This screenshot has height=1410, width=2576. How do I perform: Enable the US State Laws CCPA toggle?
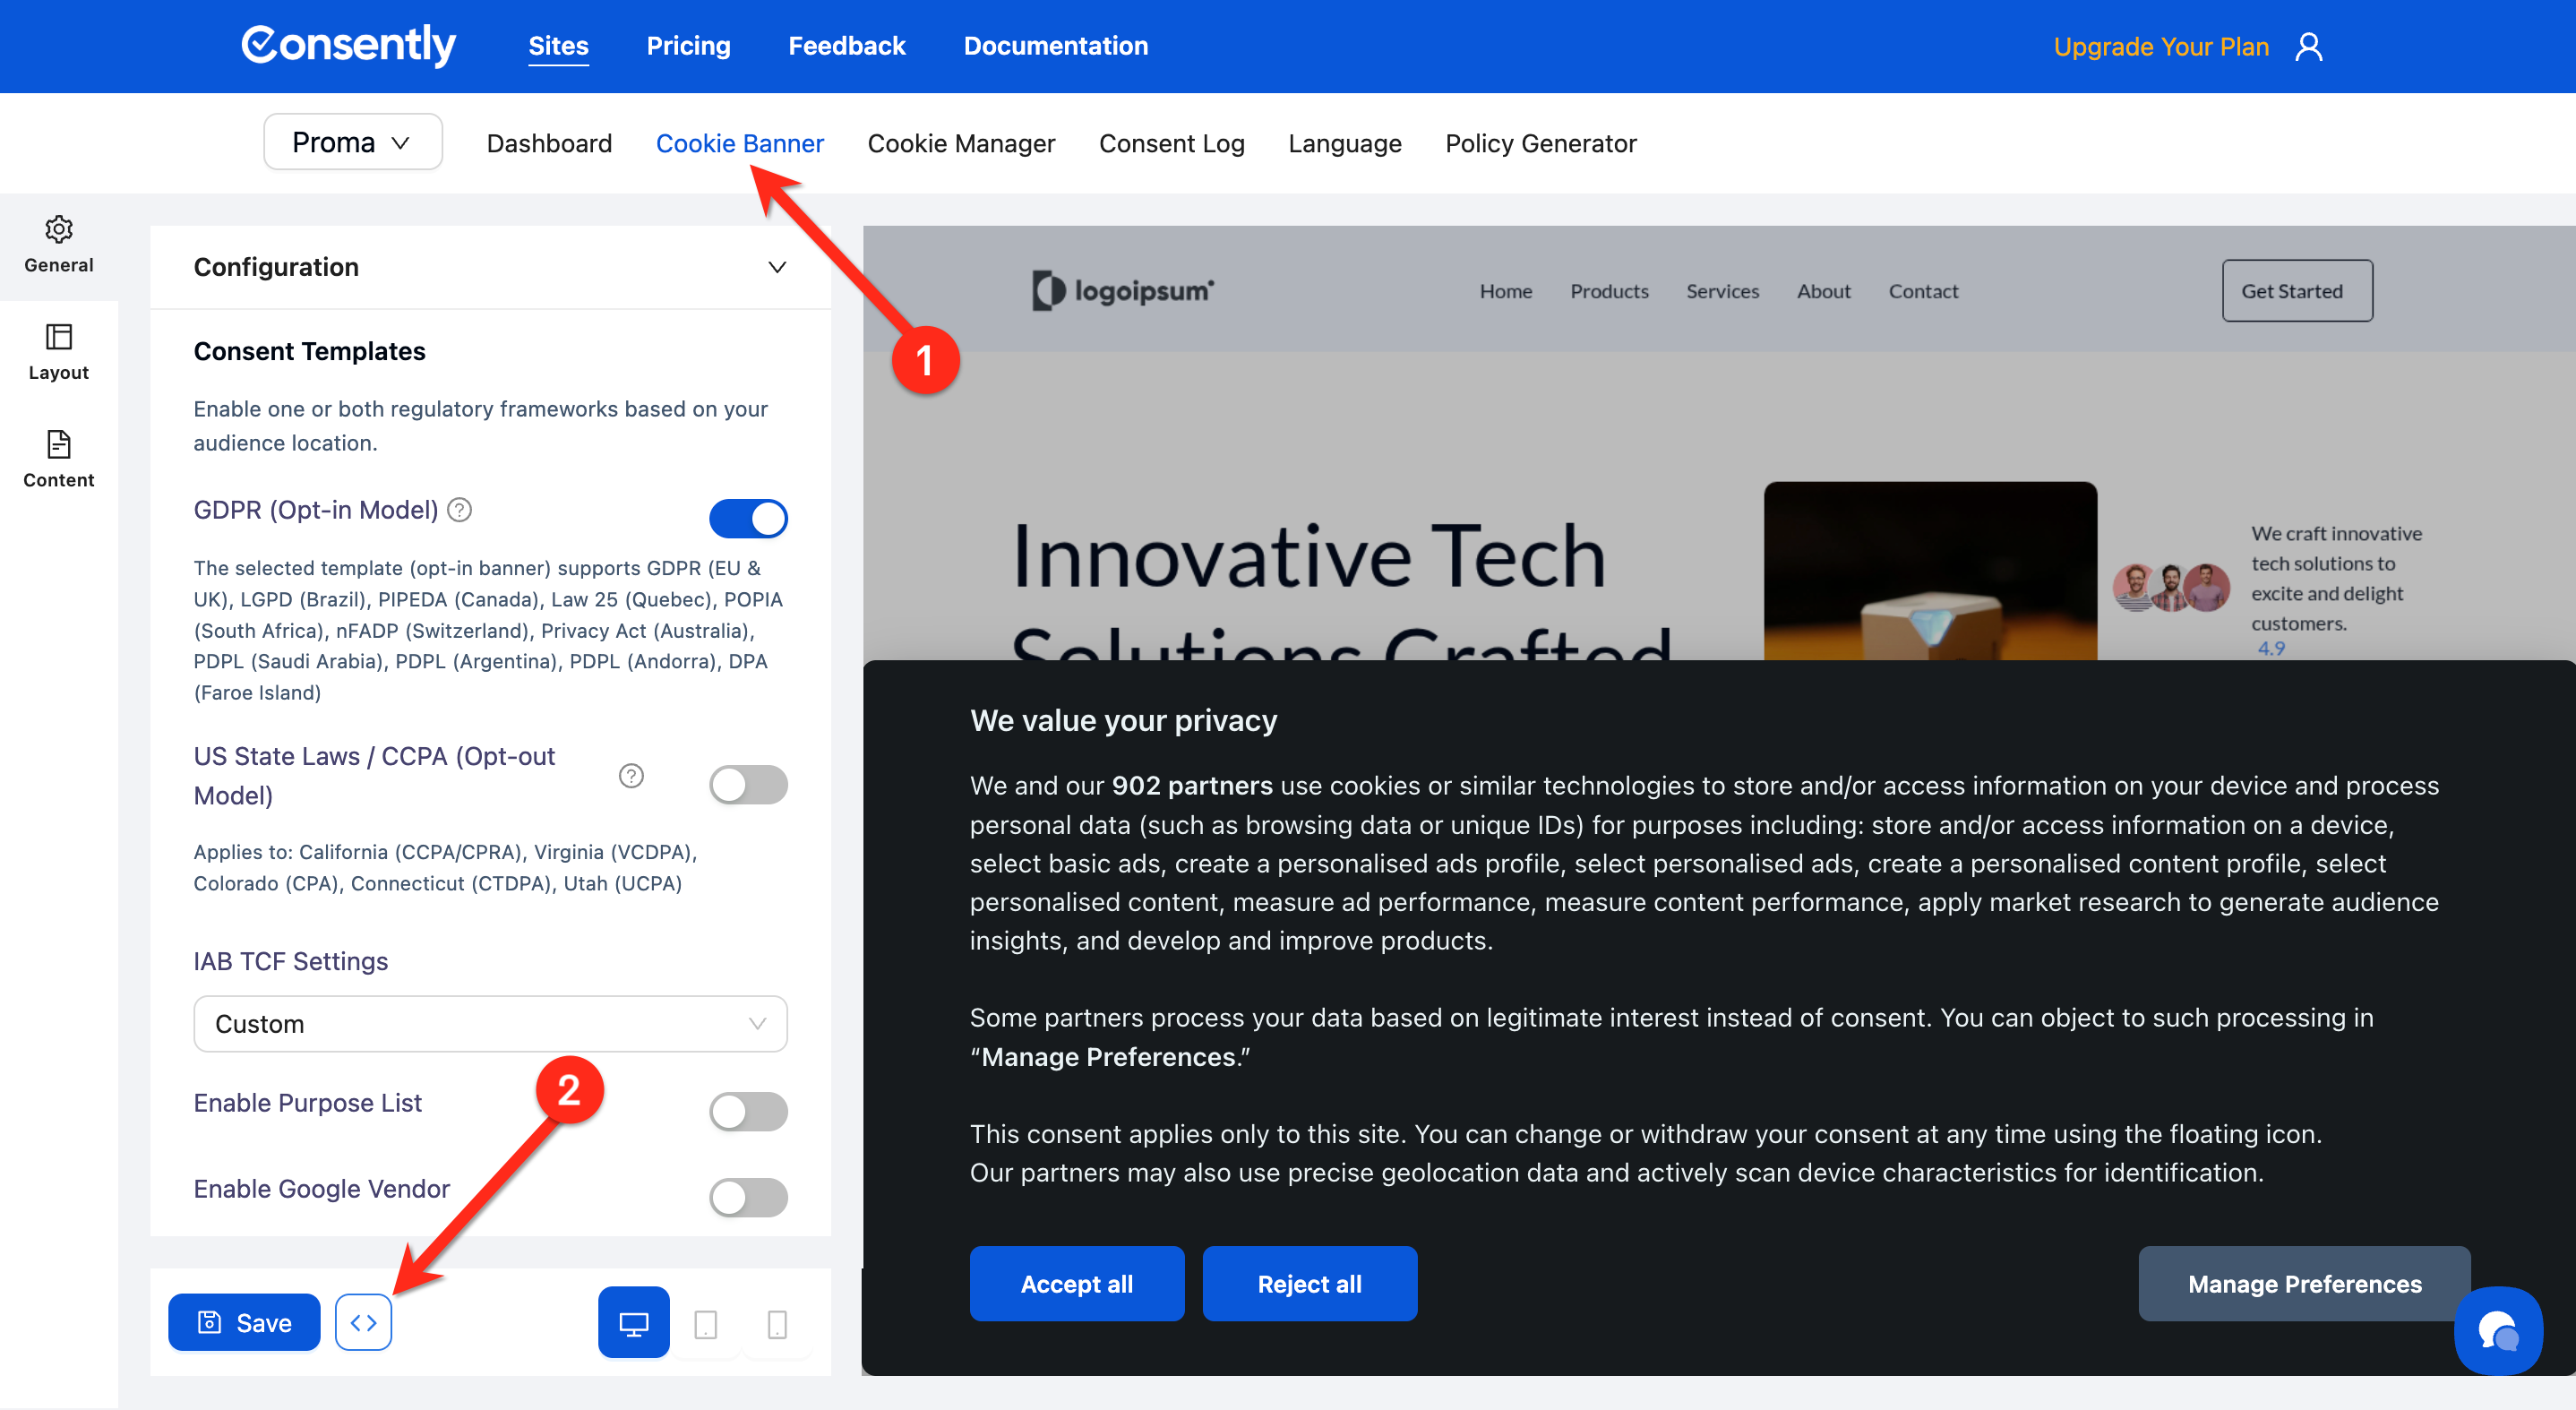748,784
